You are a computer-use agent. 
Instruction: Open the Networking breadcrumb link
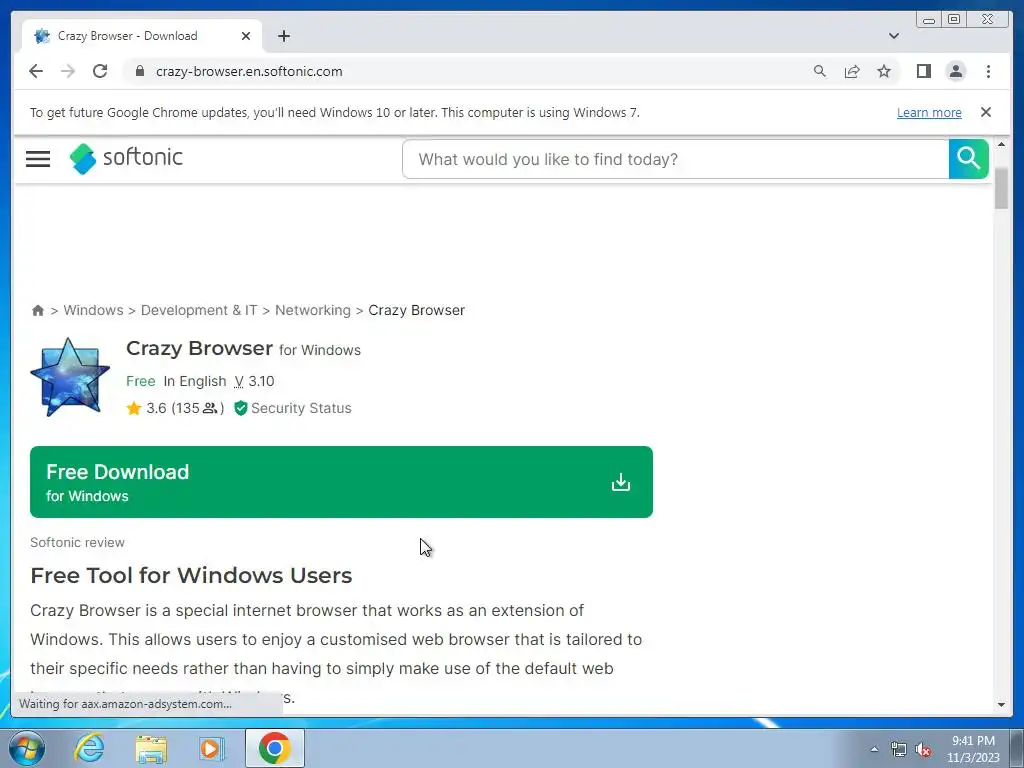pyautogui.click(x=313, y=310)
